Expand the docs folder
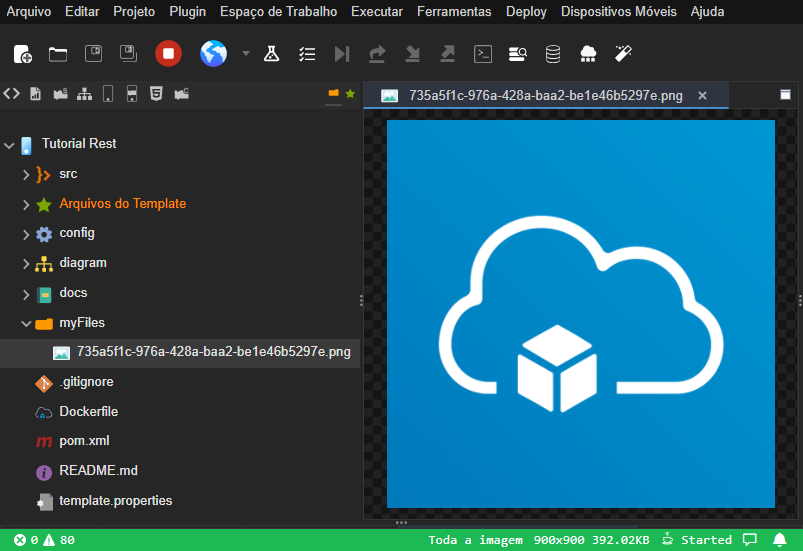This screenshot has width=803, height=551. (26, 294)
